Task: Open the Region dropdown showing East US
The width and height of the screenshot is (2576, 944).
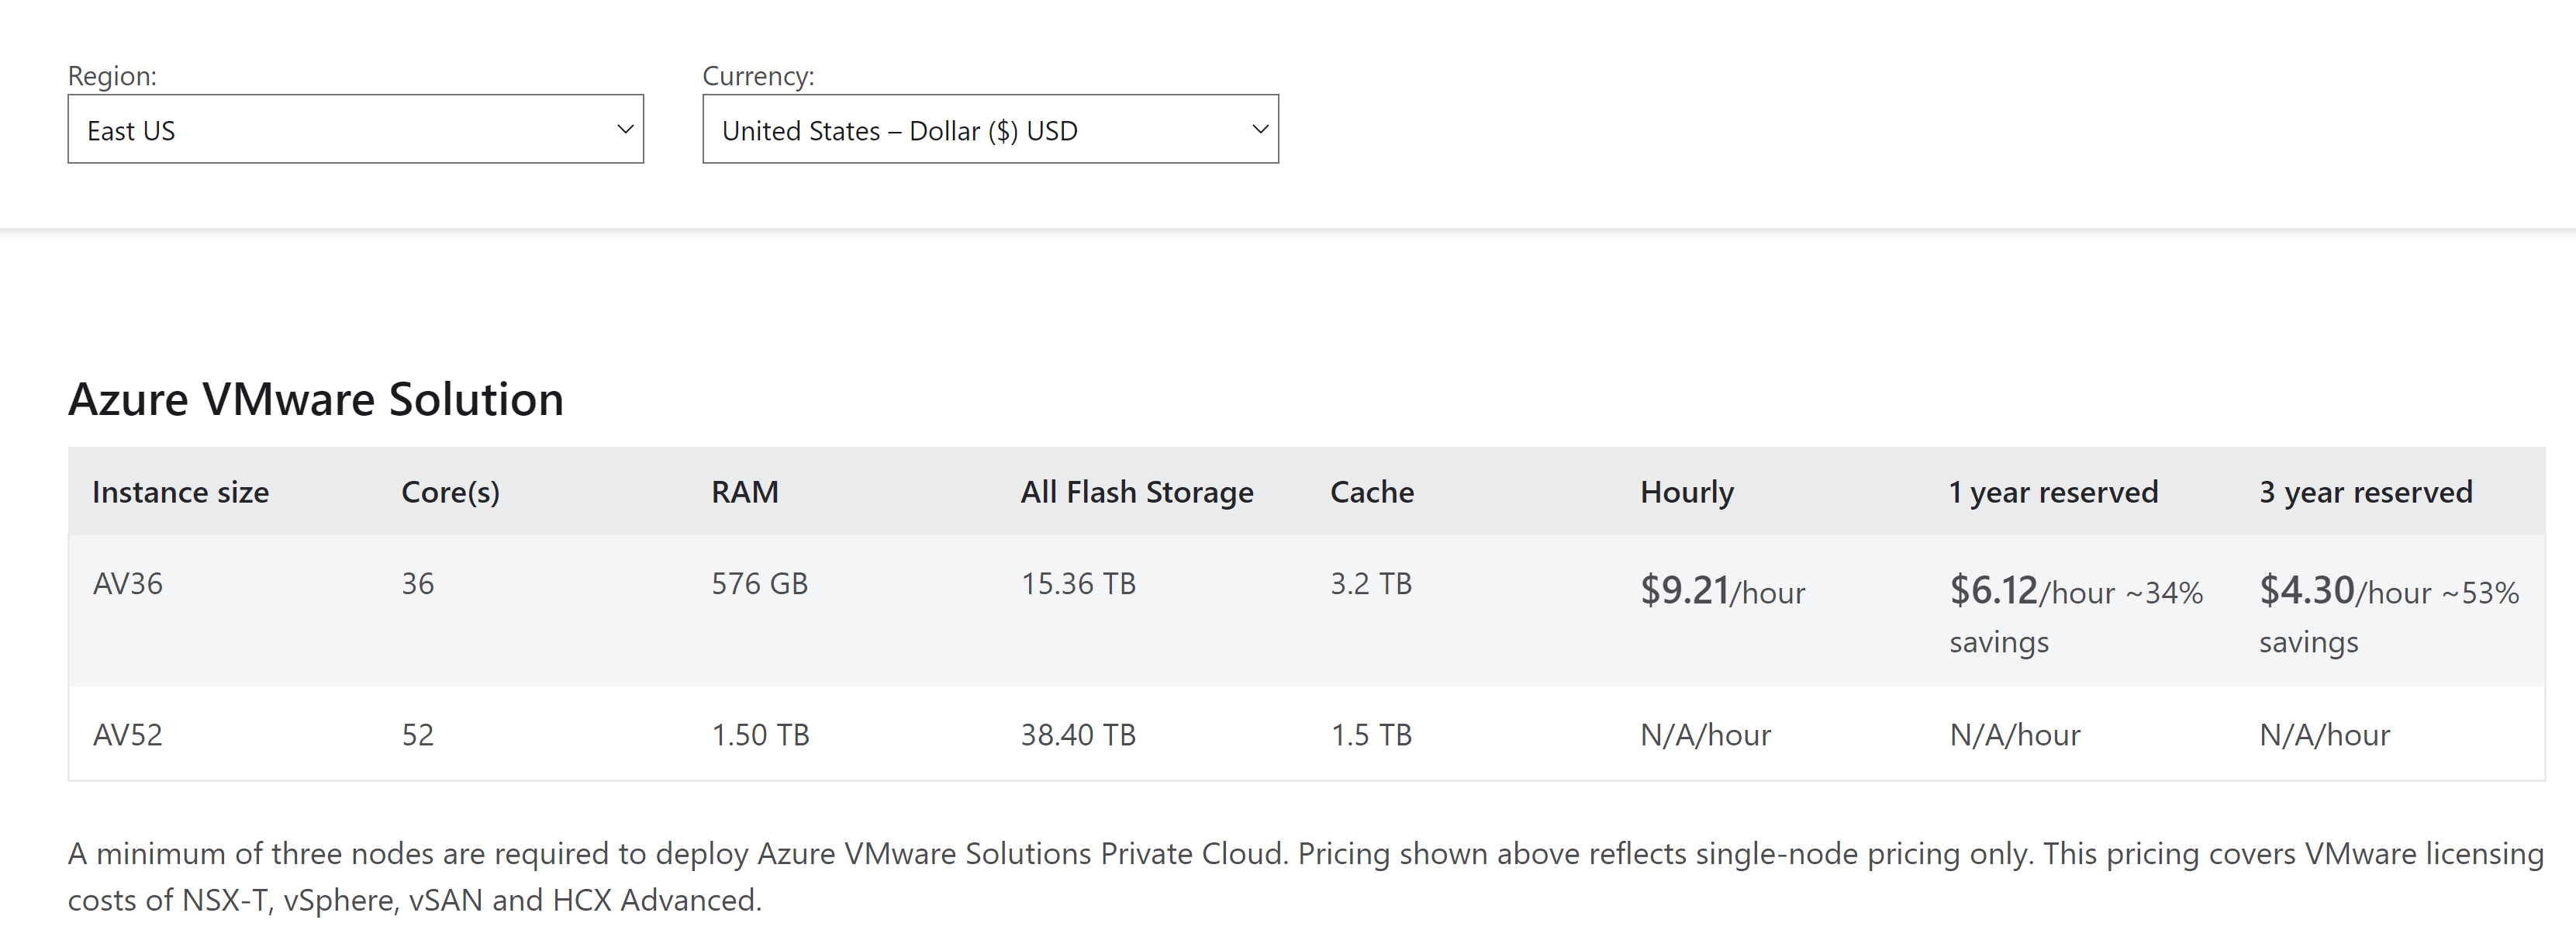Action: pos(355,129)
